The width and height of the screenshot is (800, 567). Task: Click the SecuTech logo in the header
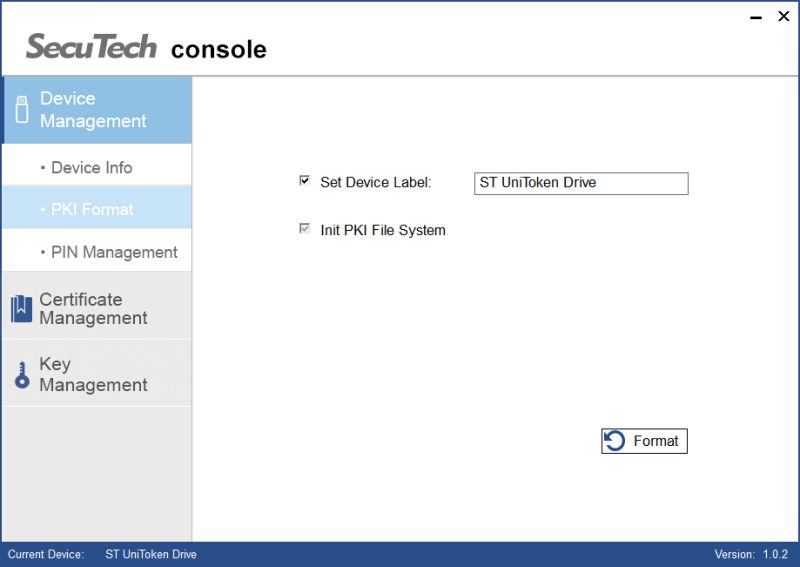coord(91,46)
